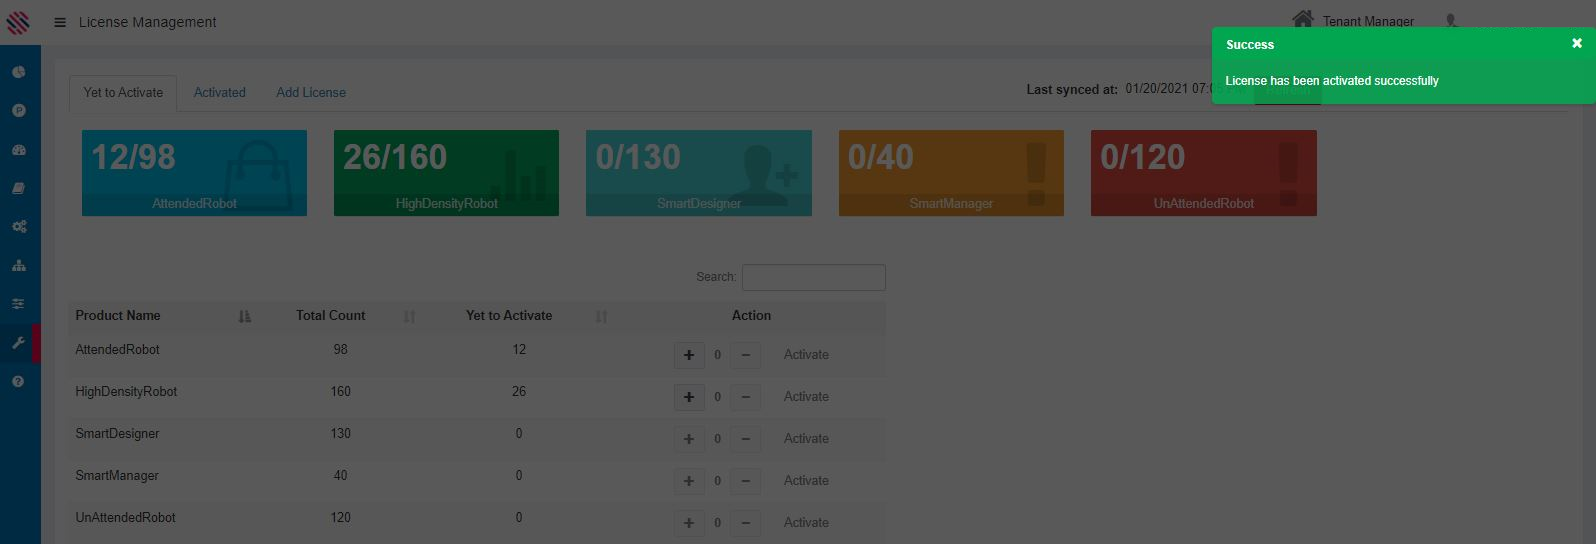
Task: Increase AttendedRobot activation count with plus
Action: tap(689, 355)
